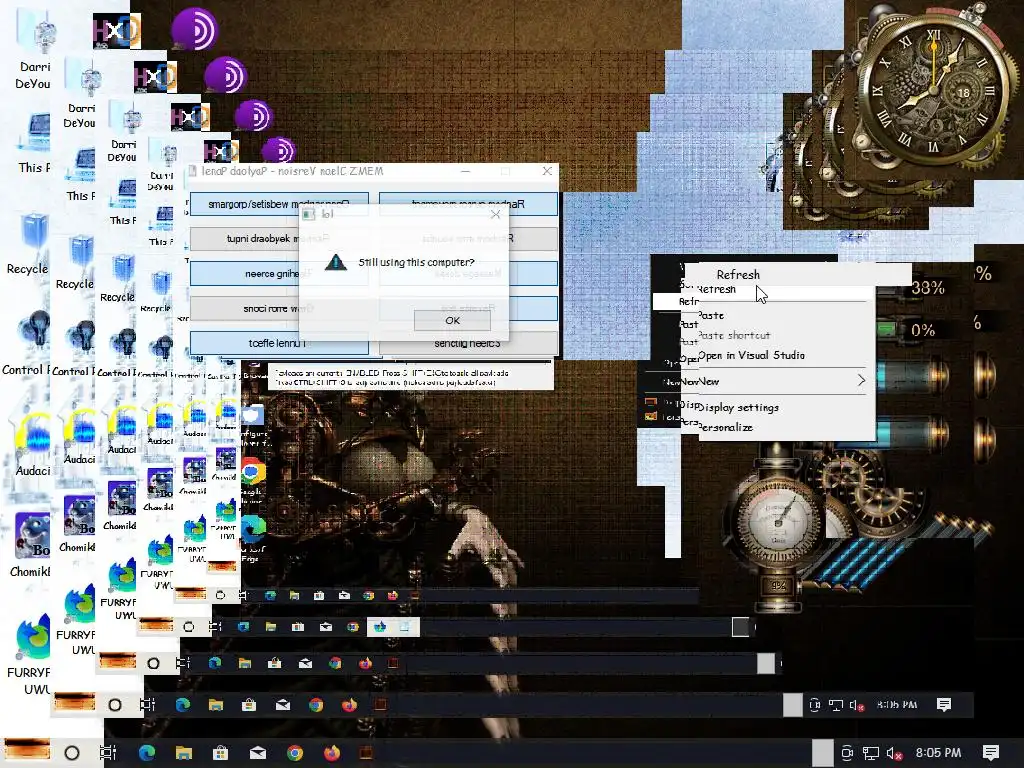The image size is (1024, 768).
Task: Click the warning triangle icon in lol dialog
Action: 336,263
